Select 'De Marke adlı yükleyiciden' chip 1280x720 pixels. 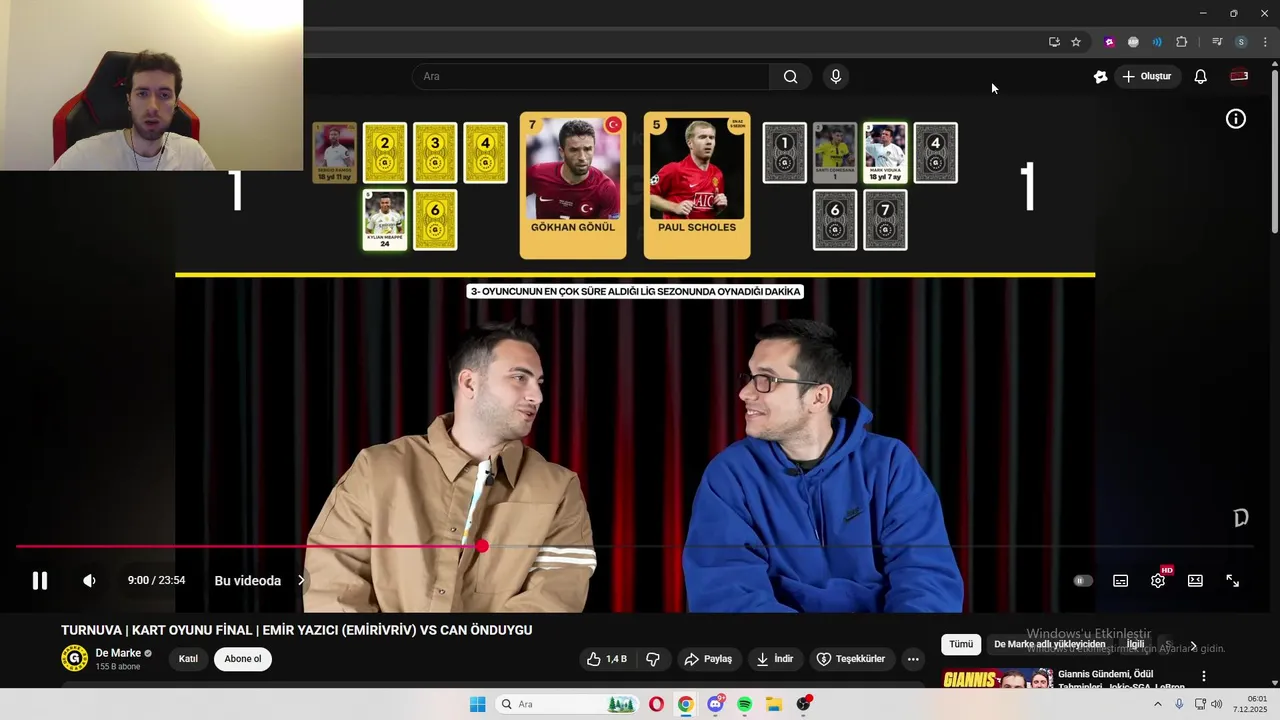(x=1050, y=645)
